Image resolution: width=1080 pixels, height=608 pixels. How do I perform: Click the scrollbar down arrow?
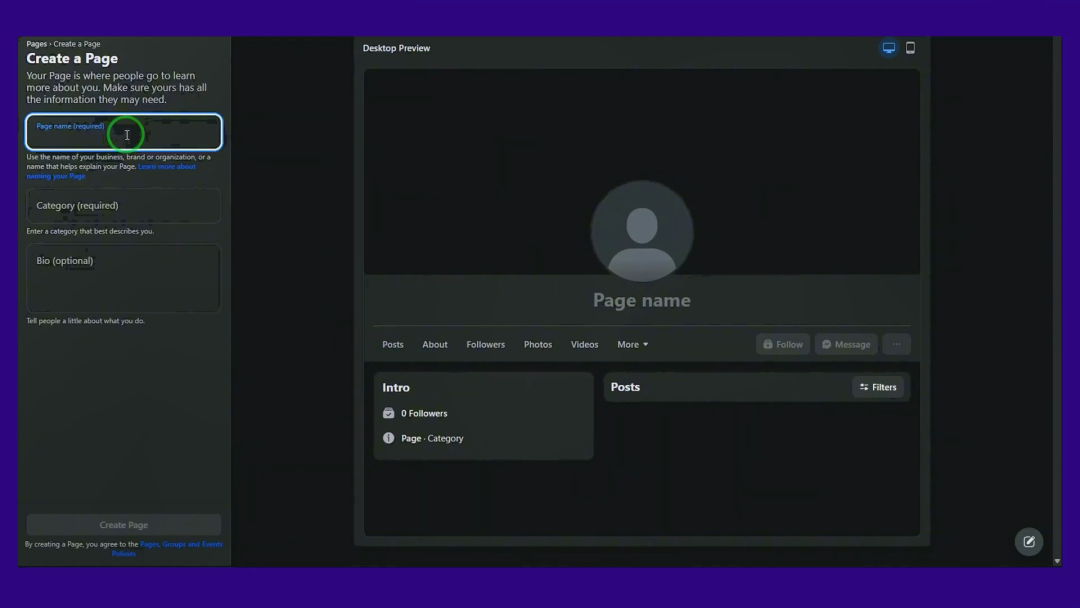coord(1057,561)
